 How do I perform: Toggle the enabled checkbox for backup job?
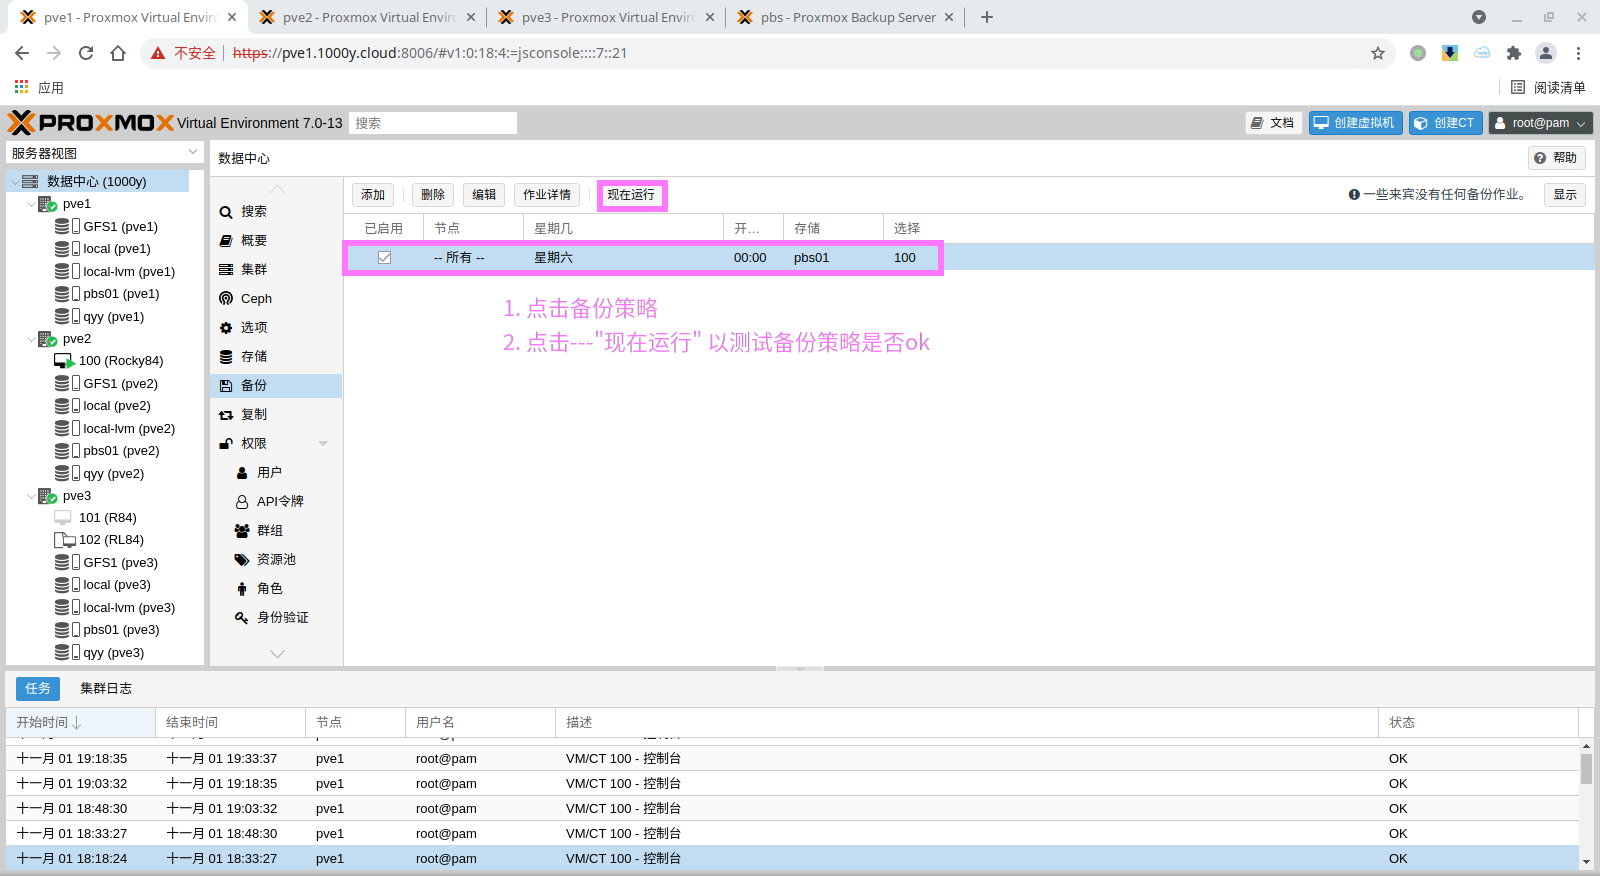384,258
